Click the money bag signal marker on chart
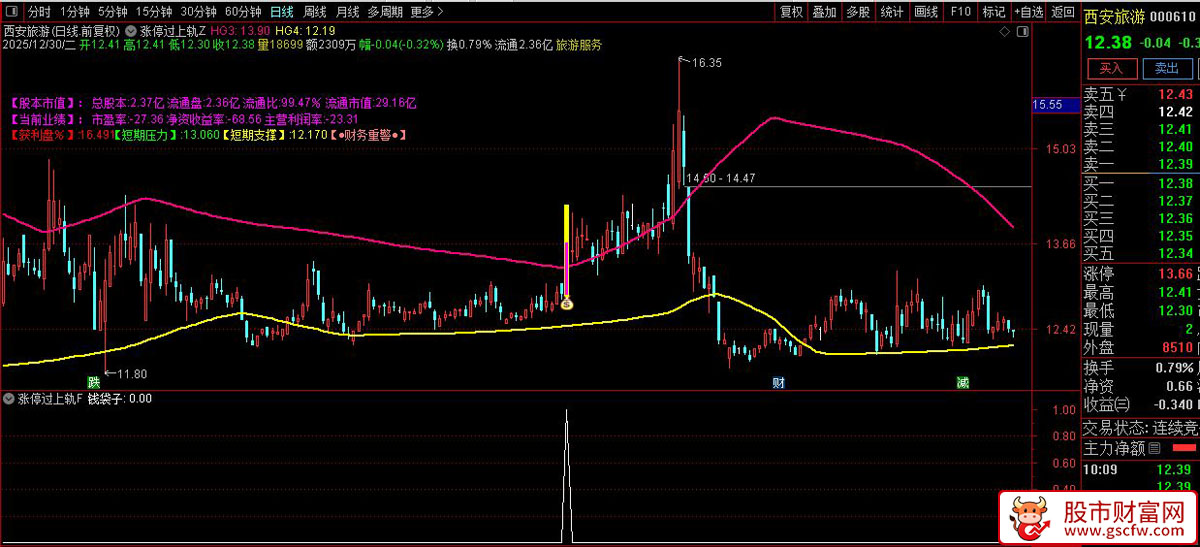This screenshot has height=547, width=1200. click(x=566, y=303)
